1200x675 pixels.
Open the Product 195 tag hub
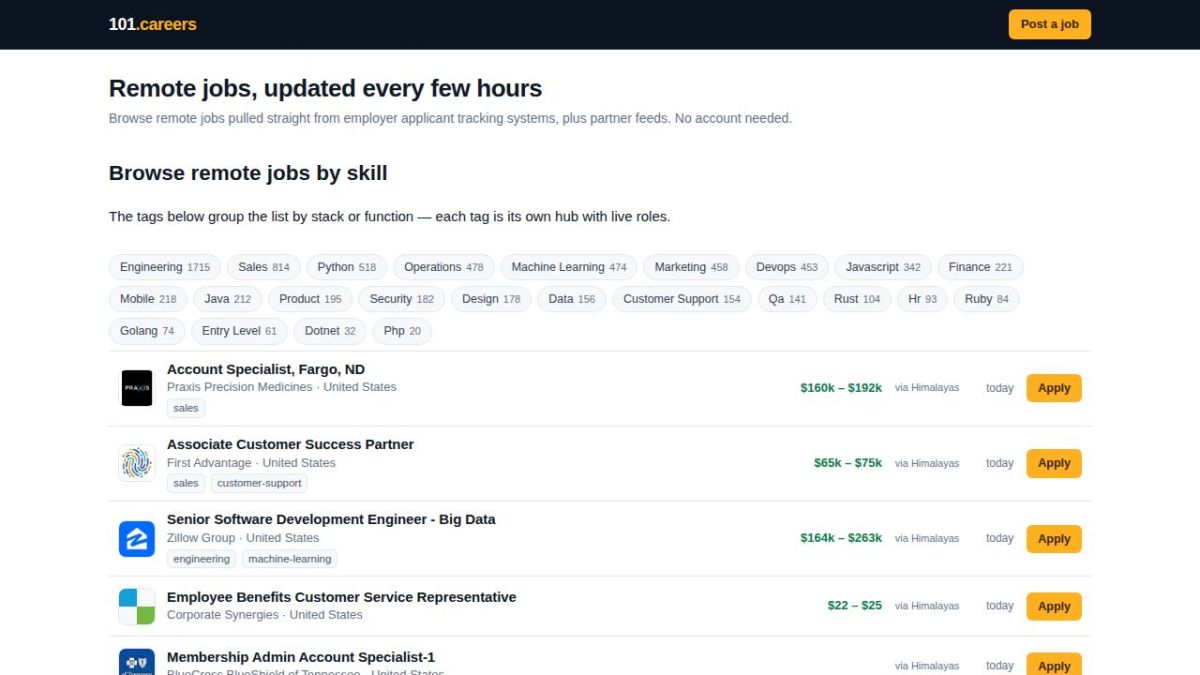[x=310, y=299]
